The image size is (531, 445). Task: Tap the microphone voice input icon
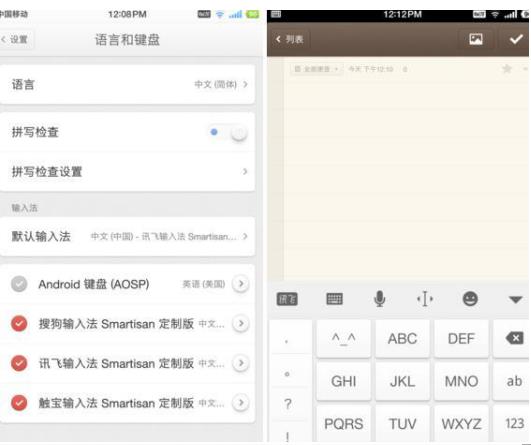[x=380, y=299]
